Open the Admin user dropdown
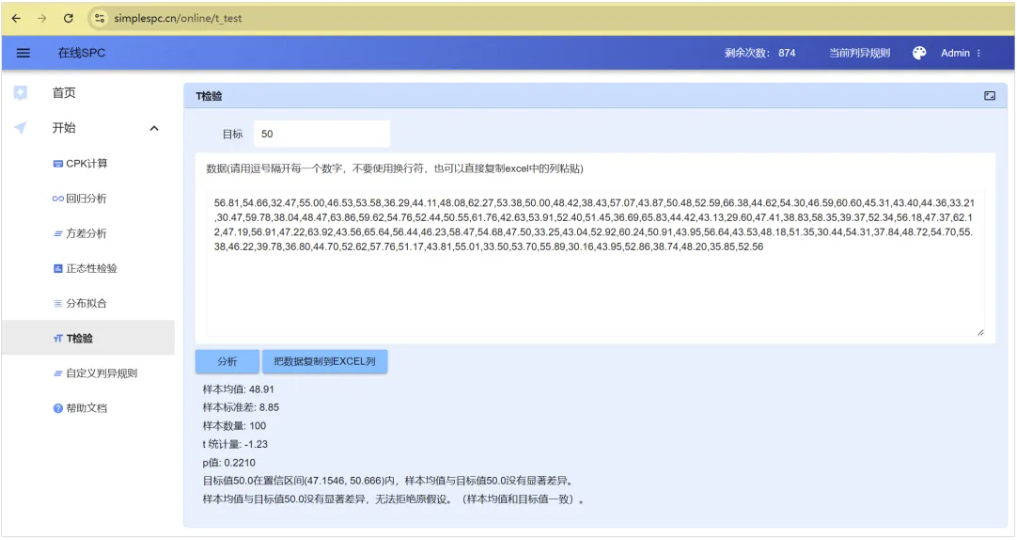This screenshot has width=1017, height=540. [x=960, y=53]
